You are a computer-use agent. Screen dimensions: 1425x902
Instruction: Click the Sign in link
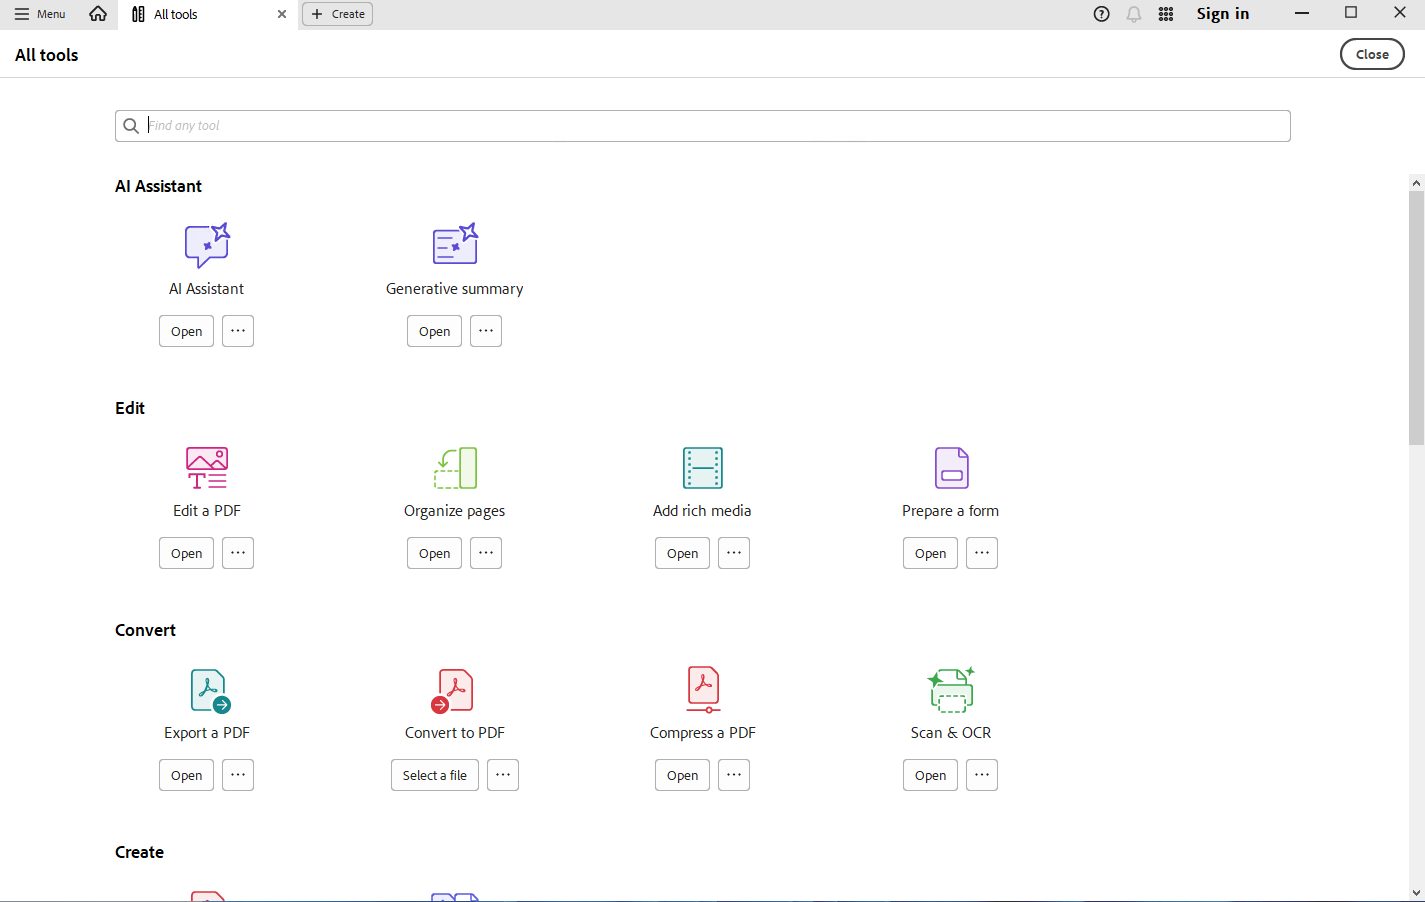click(x=1222, y=14)
